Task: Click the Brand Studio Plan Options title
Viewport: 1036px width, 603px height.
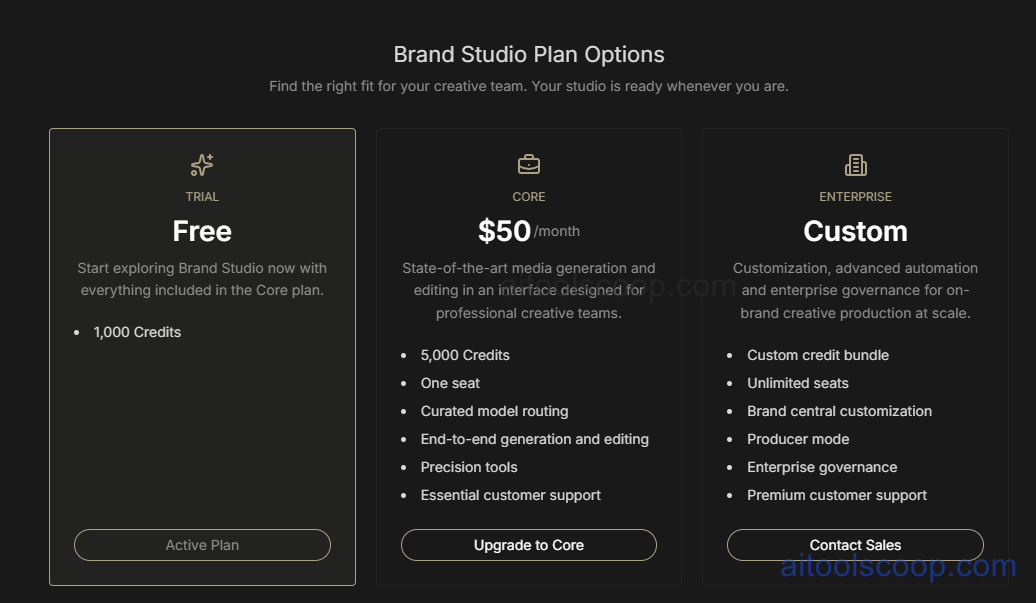Action: [529, 54]
